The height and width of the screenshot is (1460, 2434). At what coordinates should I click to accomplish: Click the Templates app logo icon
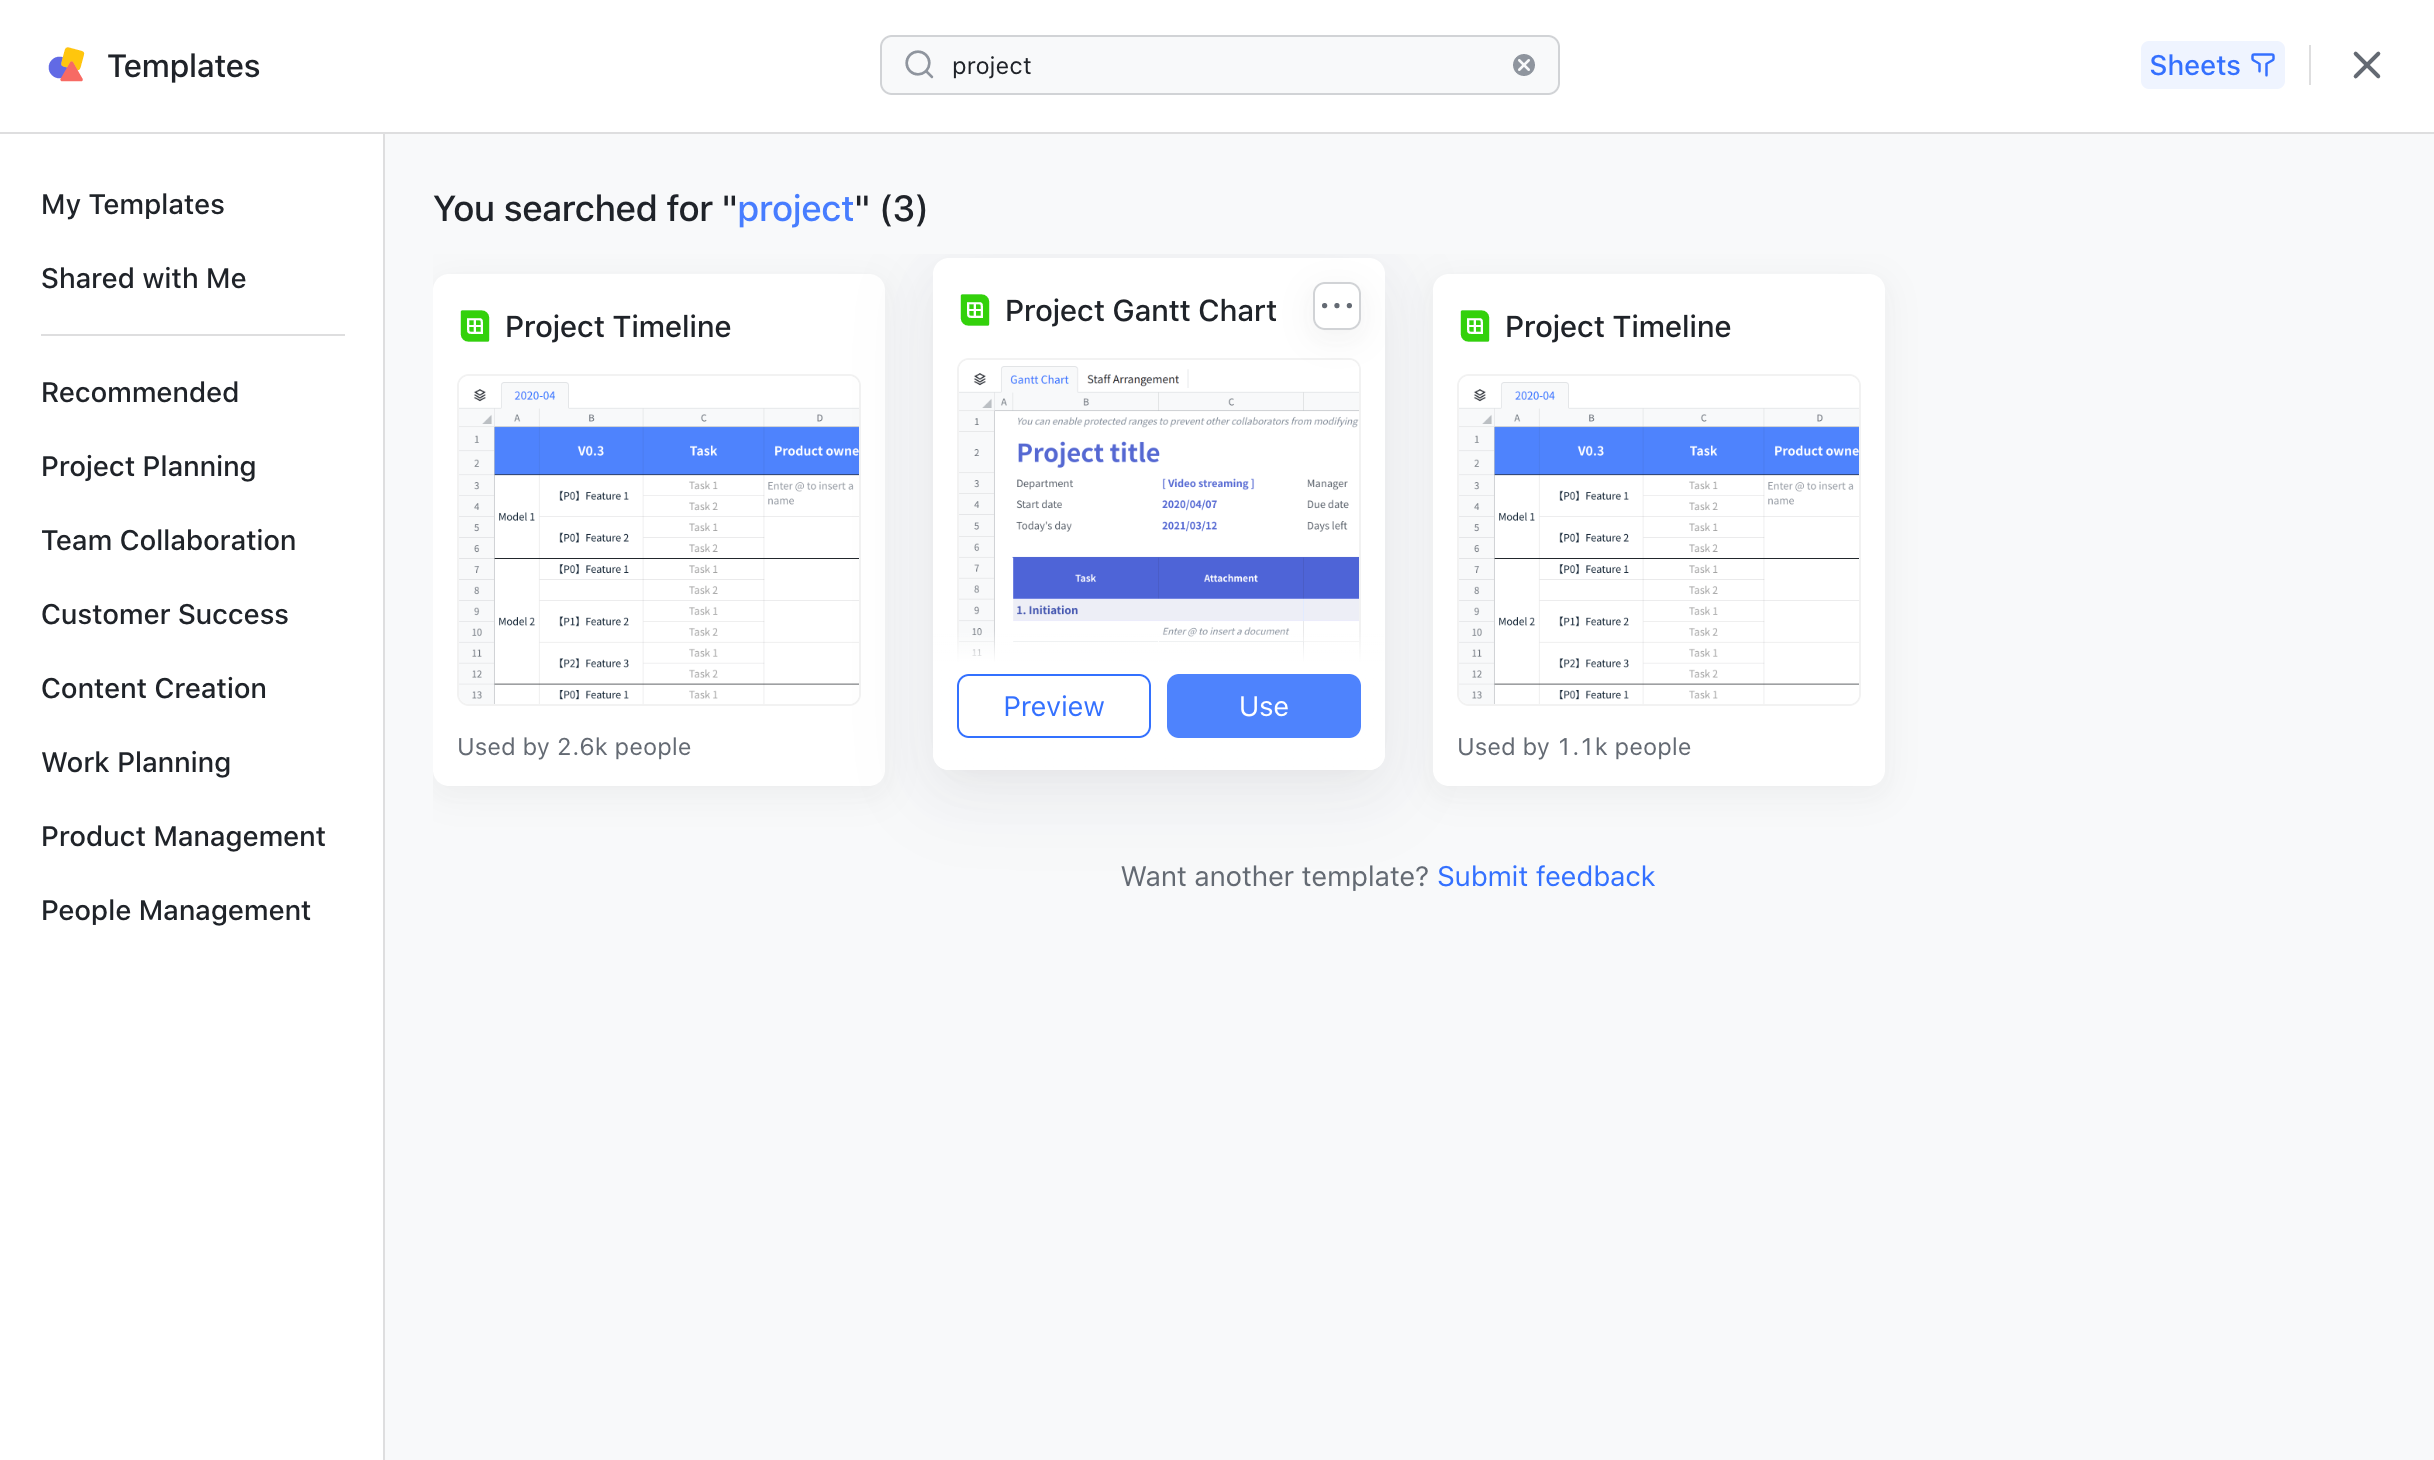65,64
